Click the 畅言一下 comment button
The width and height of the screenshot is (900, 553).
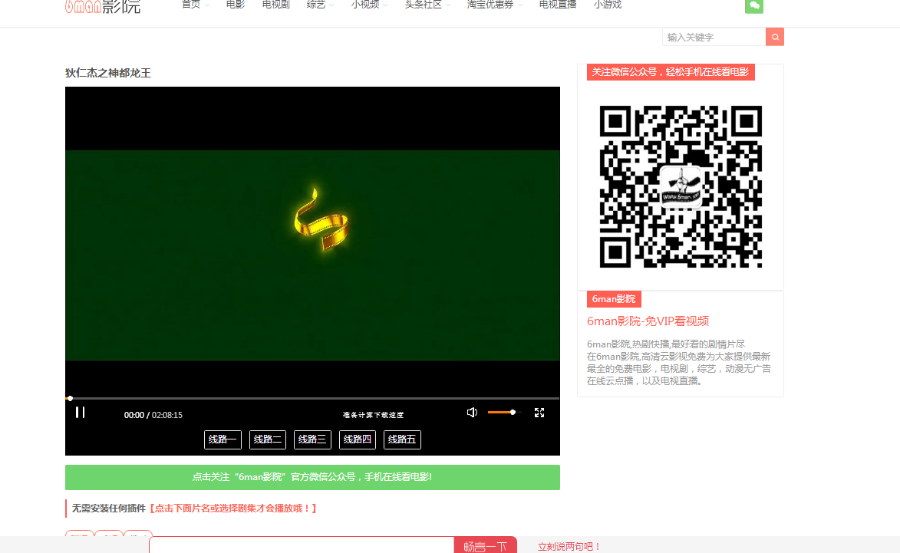click(x=485, y=546)
